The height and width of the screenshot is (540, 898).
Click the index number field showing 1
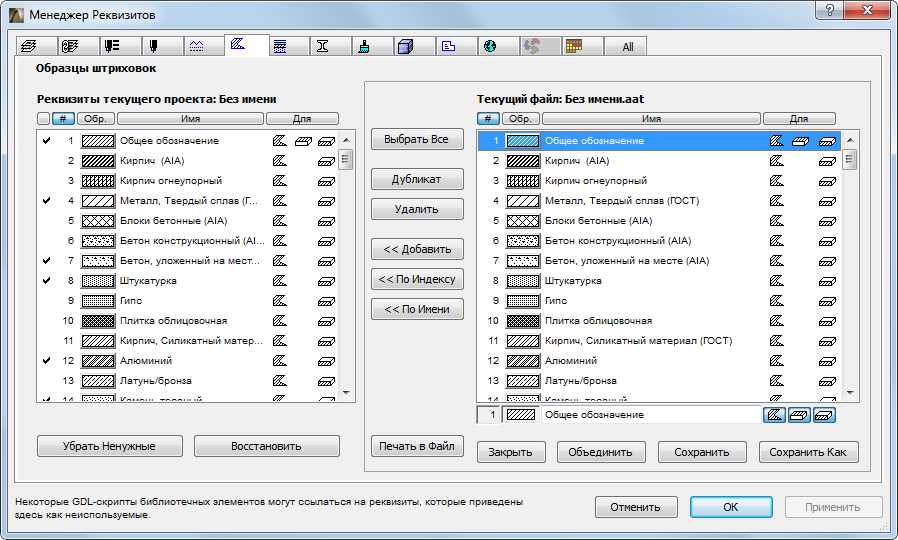(x=489, y=415)
